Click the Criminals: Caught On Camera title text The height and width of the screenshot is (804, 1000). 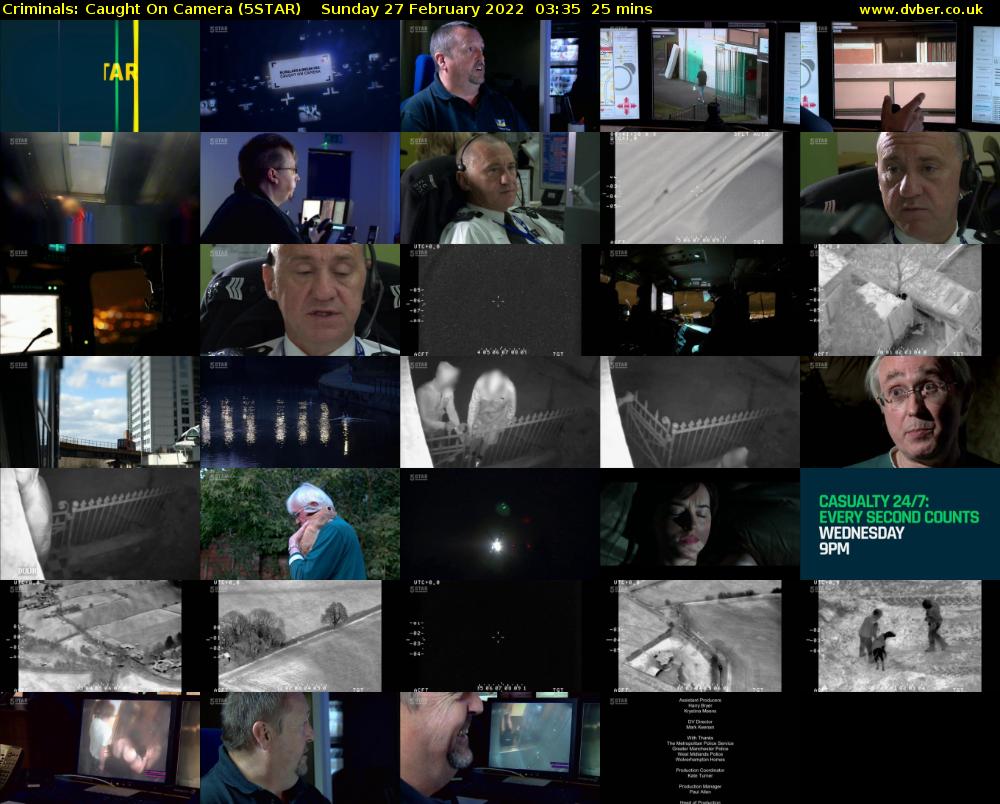(151, 9)
